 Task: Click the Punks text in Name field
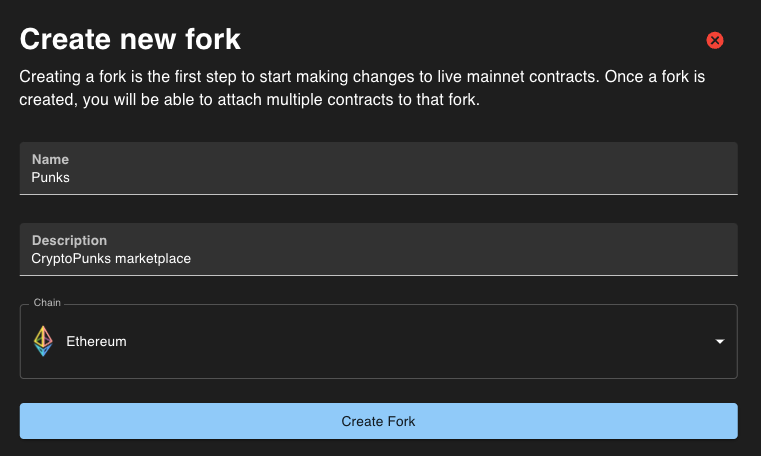51,178
